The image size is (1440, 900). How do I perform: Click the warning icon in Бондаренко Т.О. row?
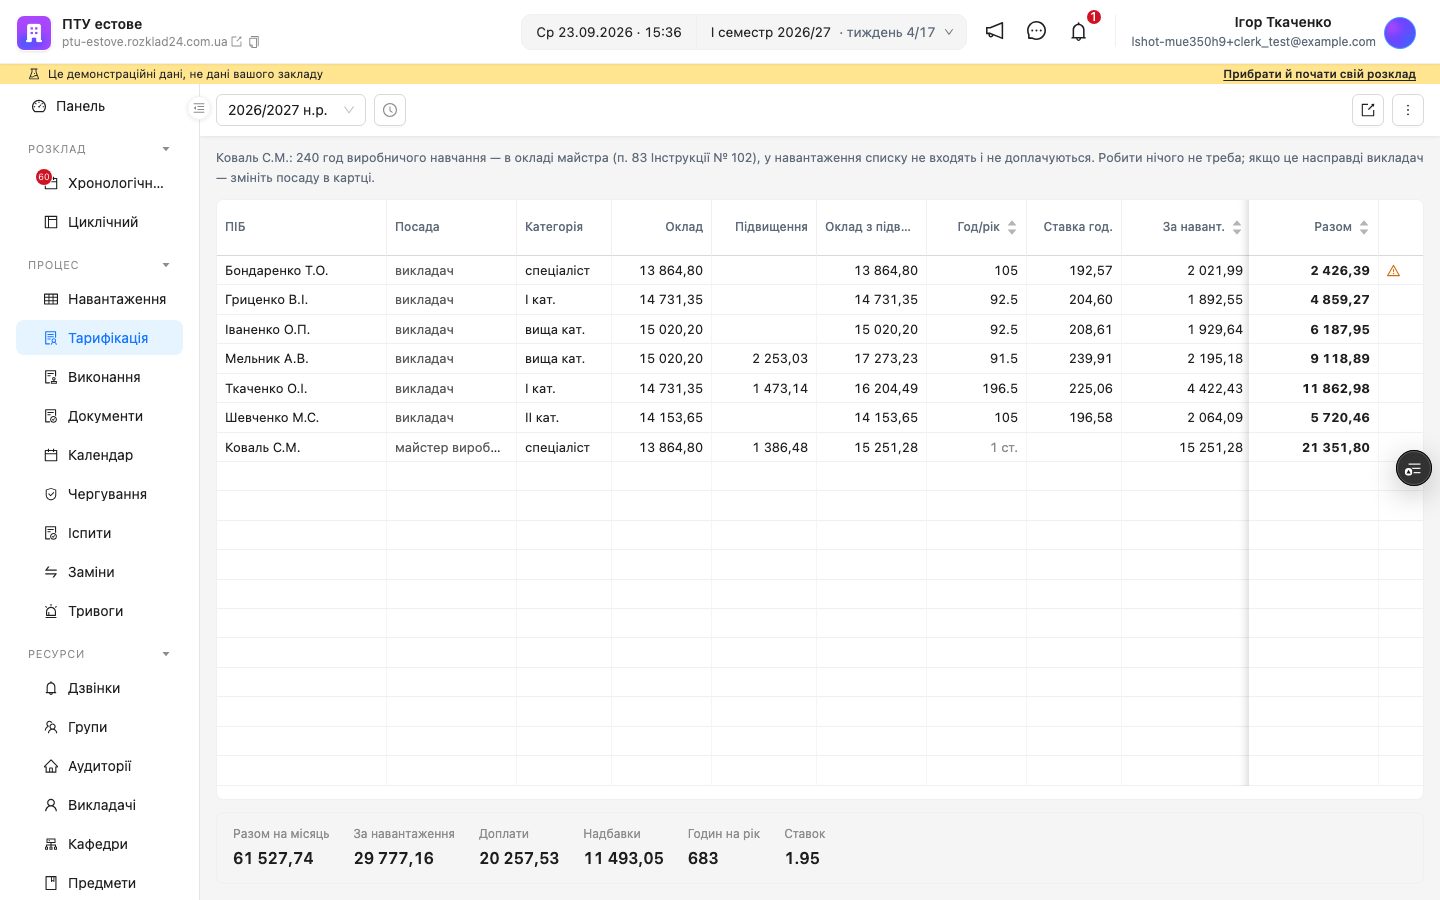click(x=1393, y=271)
